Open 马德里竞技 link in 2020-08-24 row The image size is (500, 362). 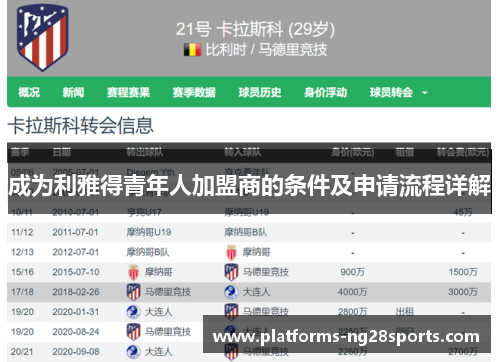(168, 332)
